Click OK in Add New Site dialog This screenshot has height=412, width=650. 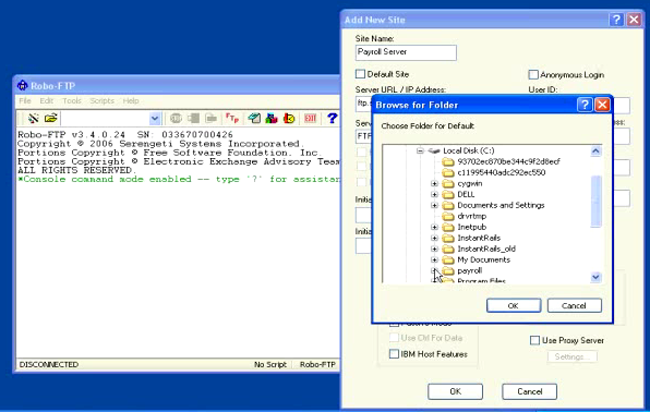tap(455, 391)
